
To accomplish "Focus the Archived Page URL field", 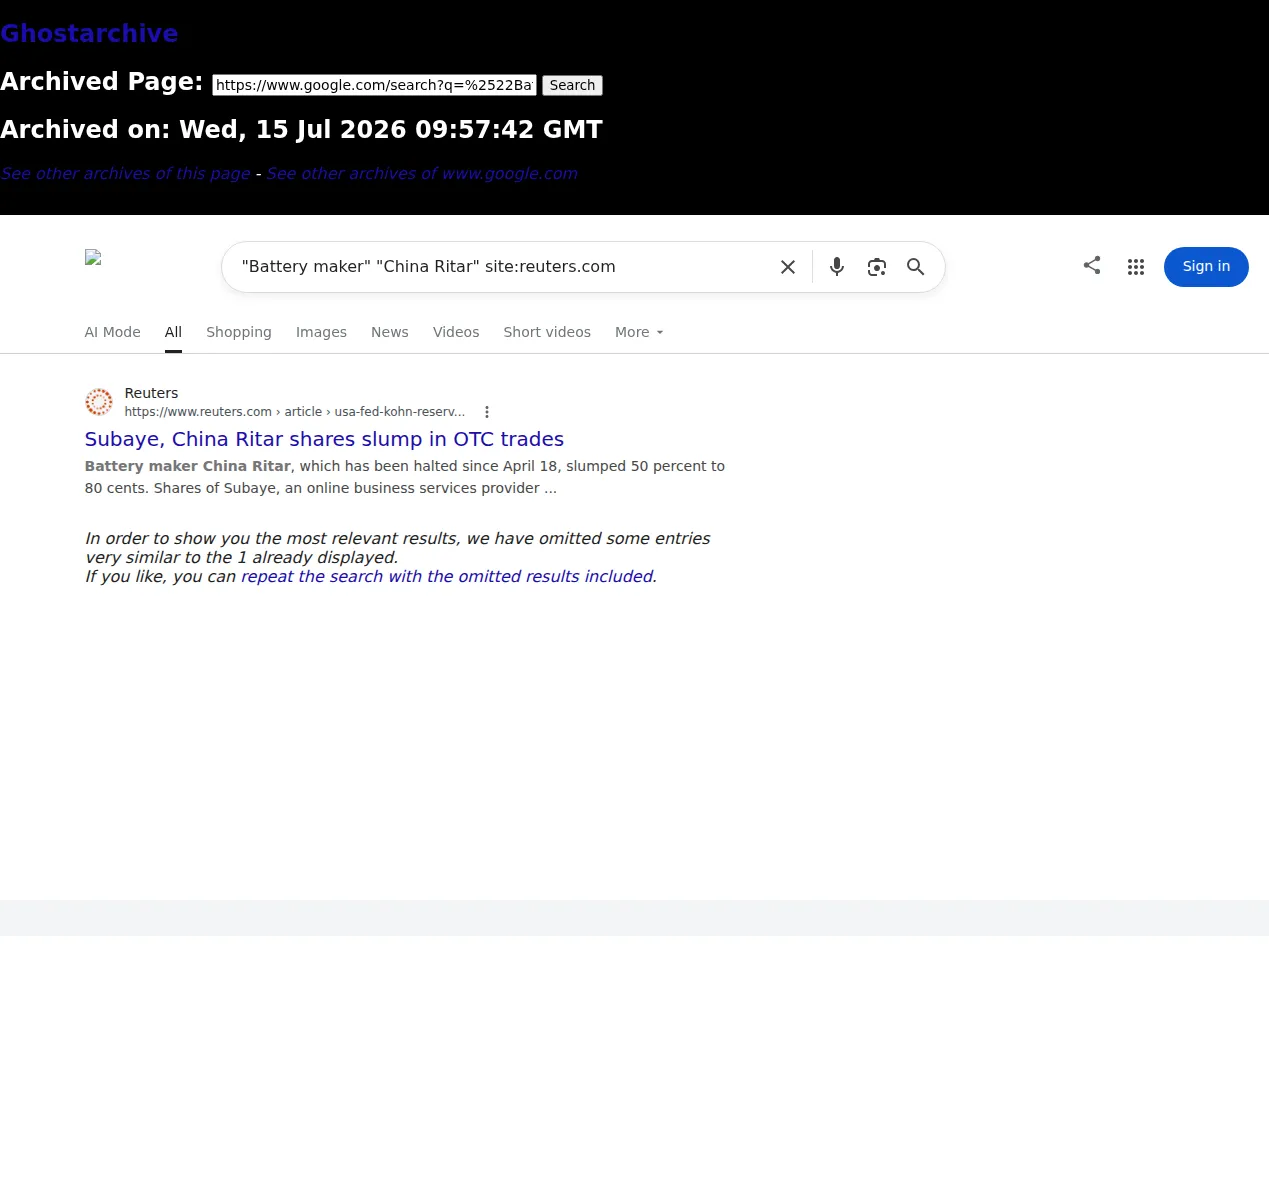I will coord(374,85).
